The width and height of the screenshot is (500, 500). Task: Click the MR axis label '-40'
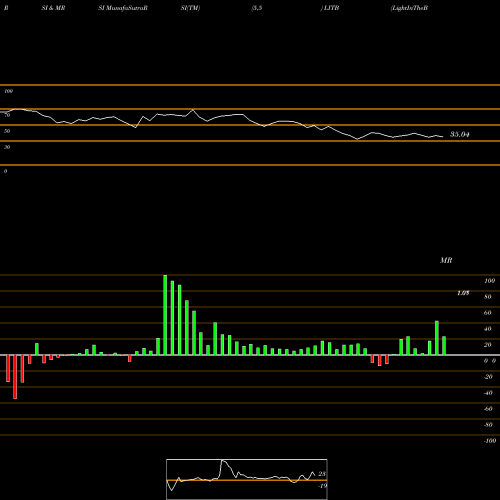pyautogui.click(x=488, y=393)
